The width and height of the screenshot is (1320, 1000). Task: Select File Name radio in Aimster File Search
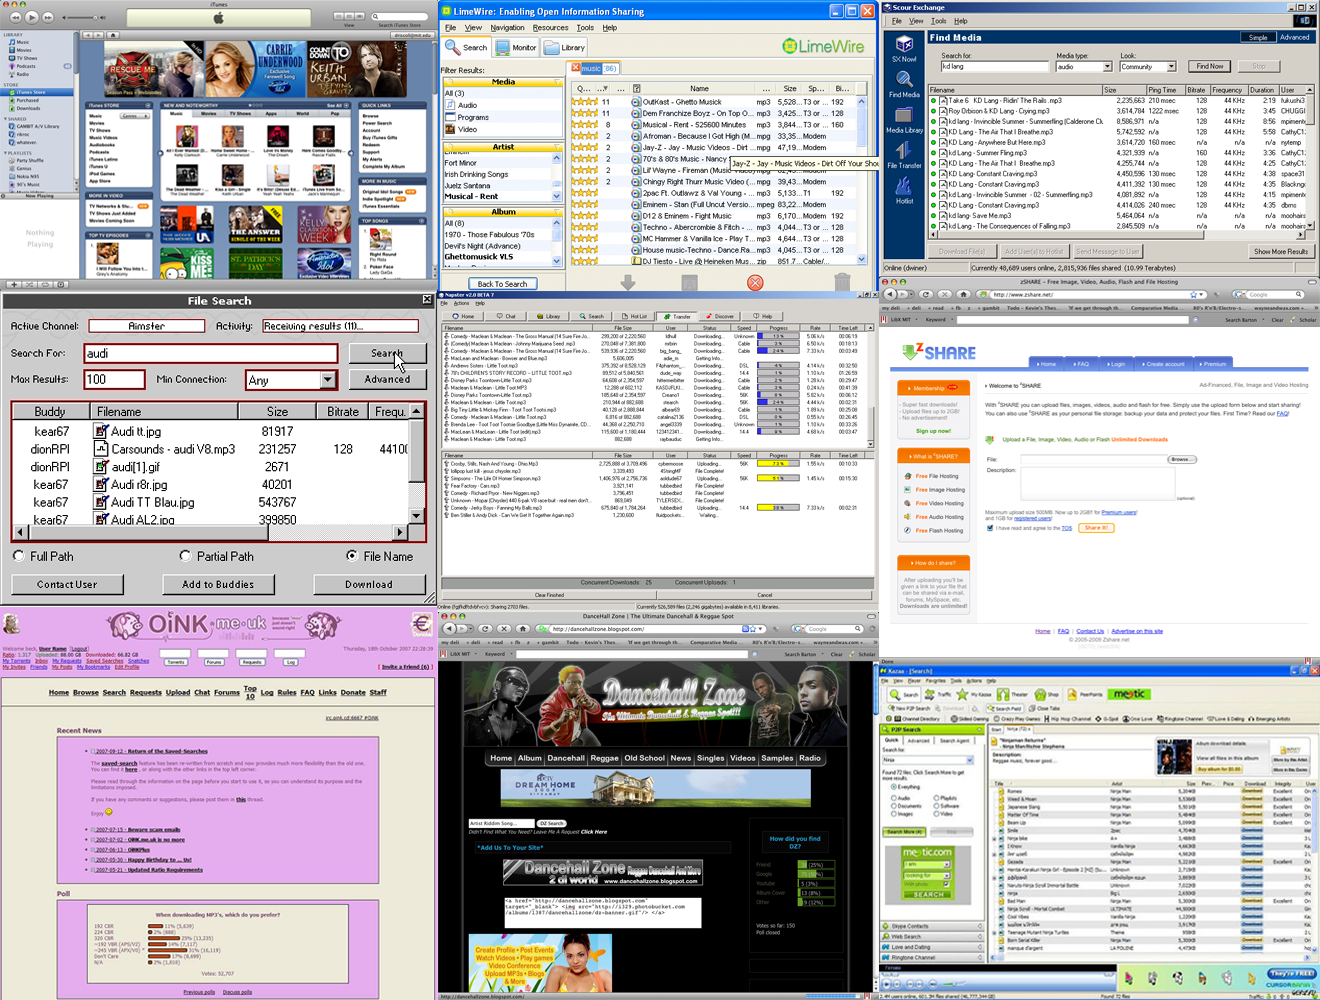[x=352, y=556]
